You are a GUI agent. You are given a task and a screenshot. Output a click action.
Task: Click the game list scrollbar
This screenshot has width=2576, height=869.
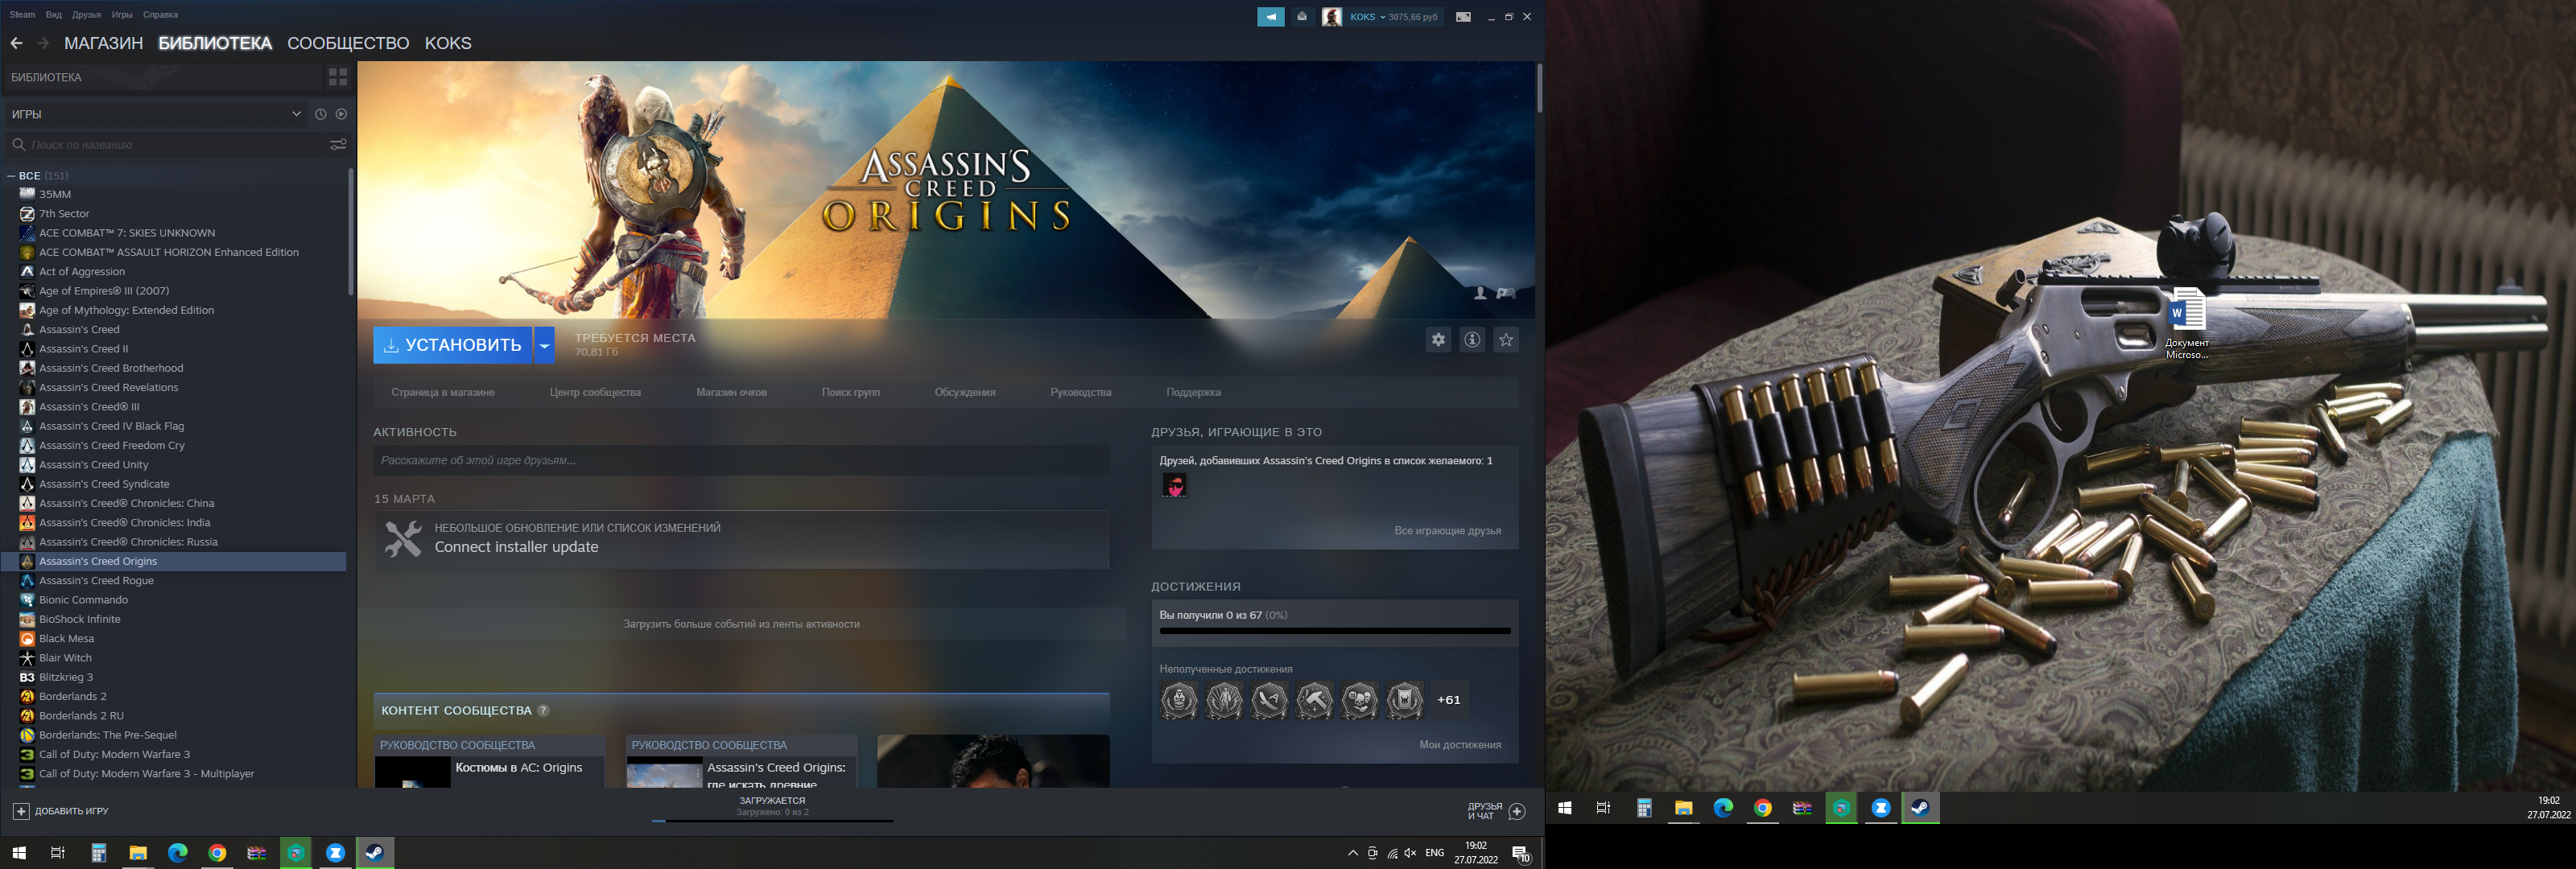(x=350, y=232)
